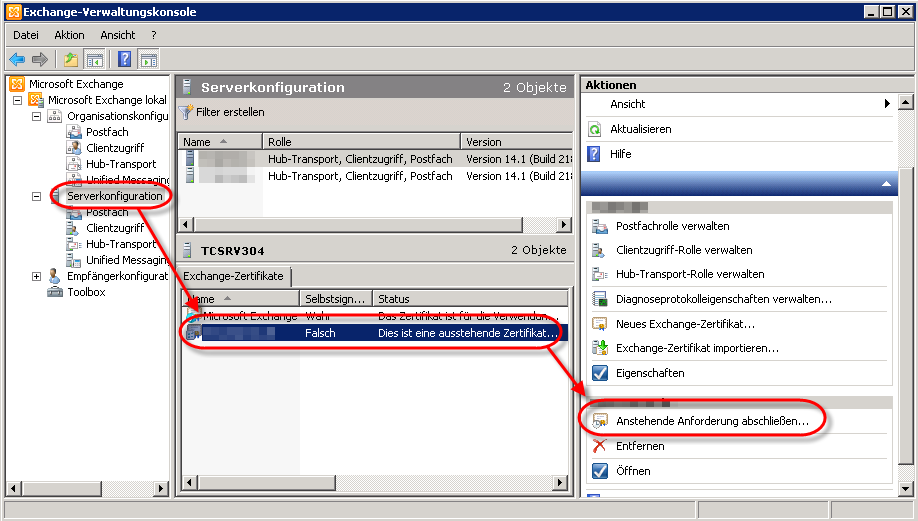This screenshot has height=521, width=918.
Task: Open the Aktion menu
Action: (x=69, y=35)
